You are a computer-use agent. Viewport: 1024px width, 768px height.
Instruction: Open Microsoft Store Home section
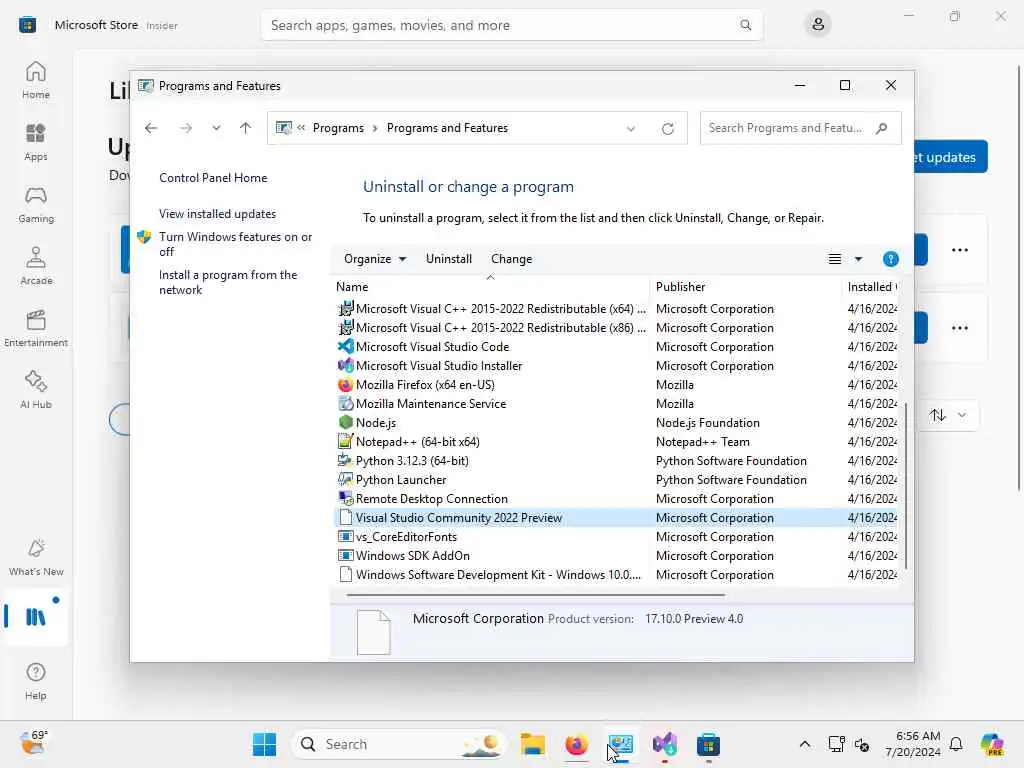click(36, 80)
